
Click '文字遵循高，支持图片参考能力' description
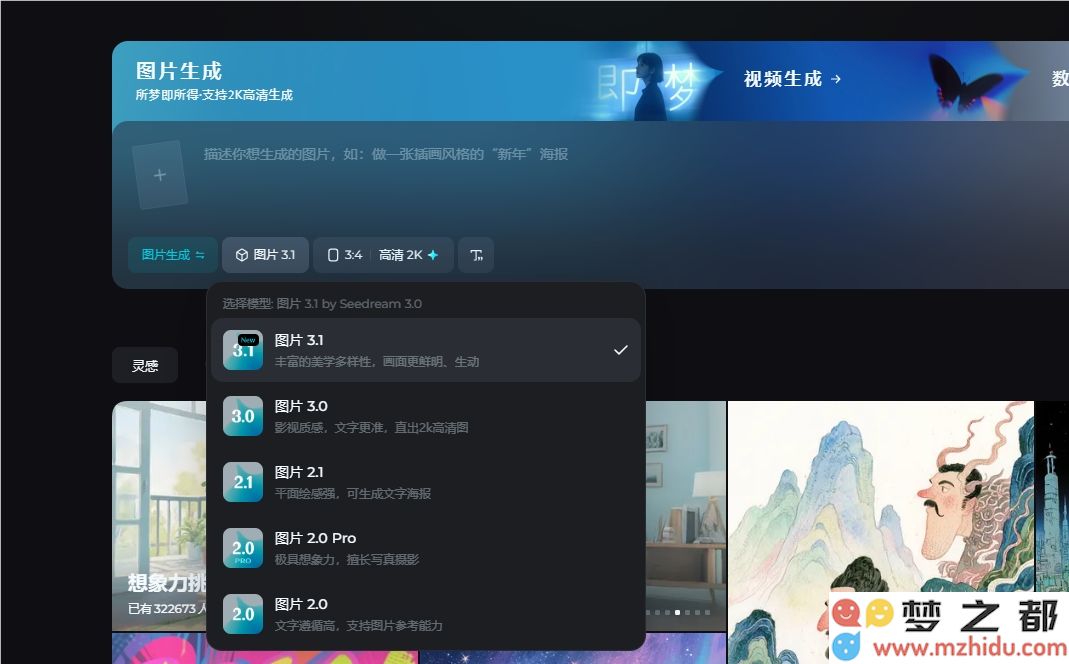(x=359, y=626)
